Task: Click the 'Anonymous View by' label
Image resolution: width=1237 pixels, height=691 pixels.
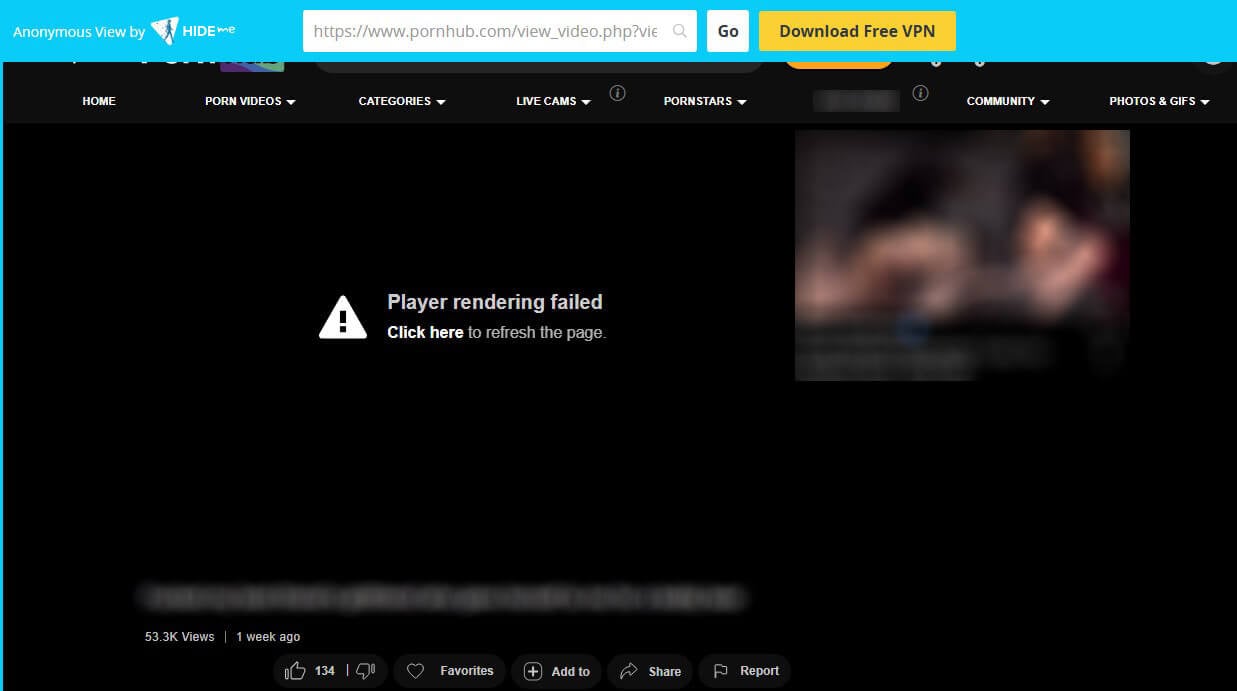Action: point(79,32)
